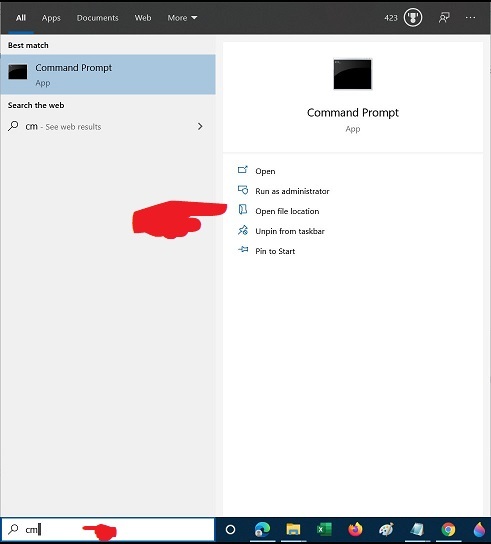Launch Firefox from the taskbar
Image resolution: width=491 pixels, height=544 pixels.
pos(355,529)
